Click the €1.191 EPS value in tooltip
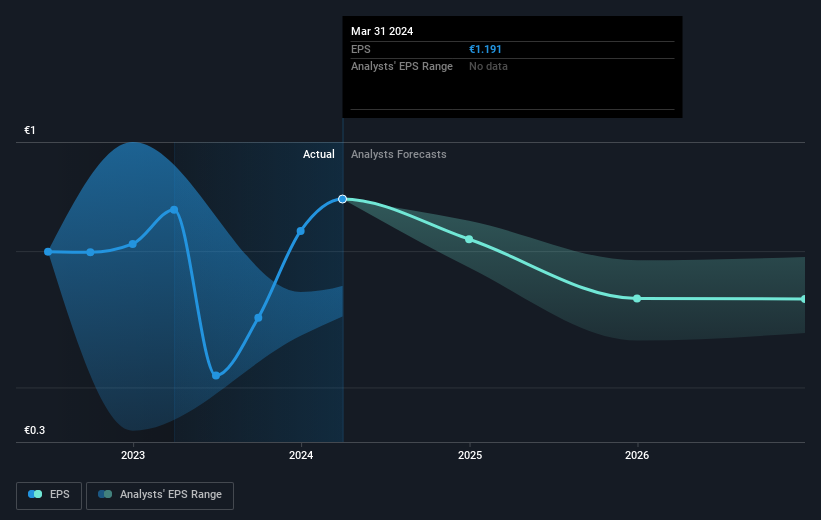The height and width of the screenshot is (520, 821). pos(485,49)
